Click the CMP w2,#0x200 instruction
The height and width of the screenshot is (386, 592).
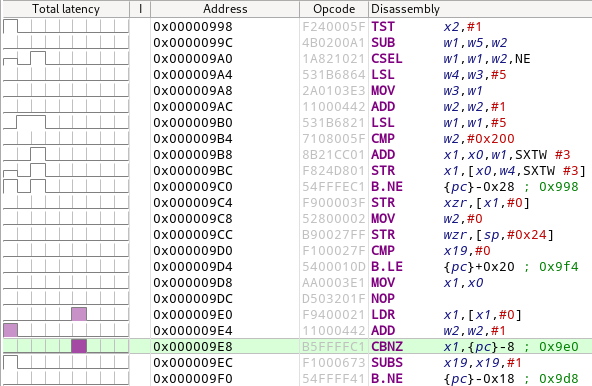[442, 139]
